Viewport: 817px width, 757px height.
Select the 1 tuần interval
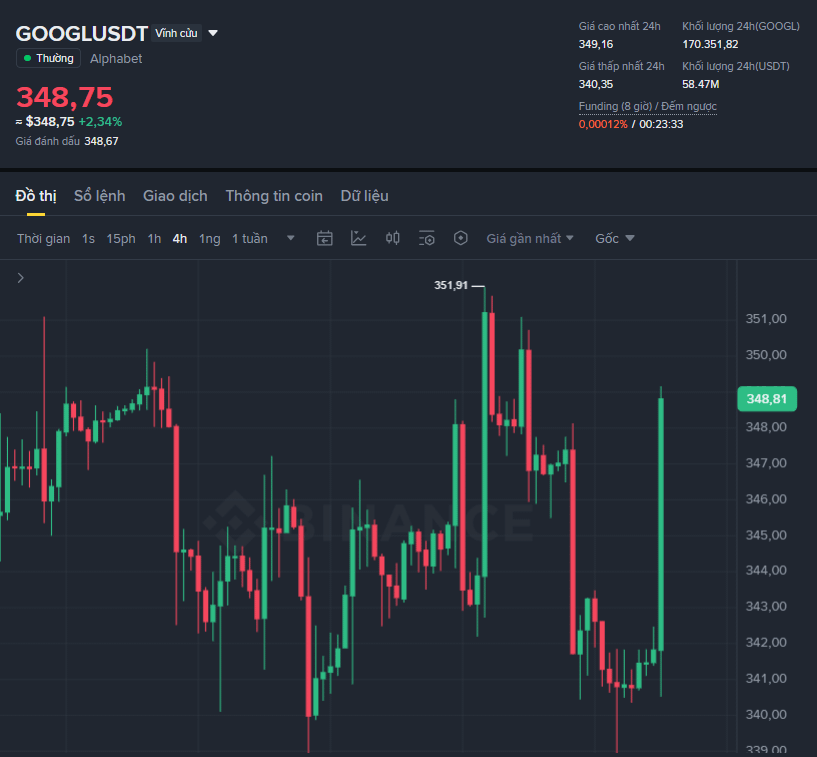tap(250, 239)
